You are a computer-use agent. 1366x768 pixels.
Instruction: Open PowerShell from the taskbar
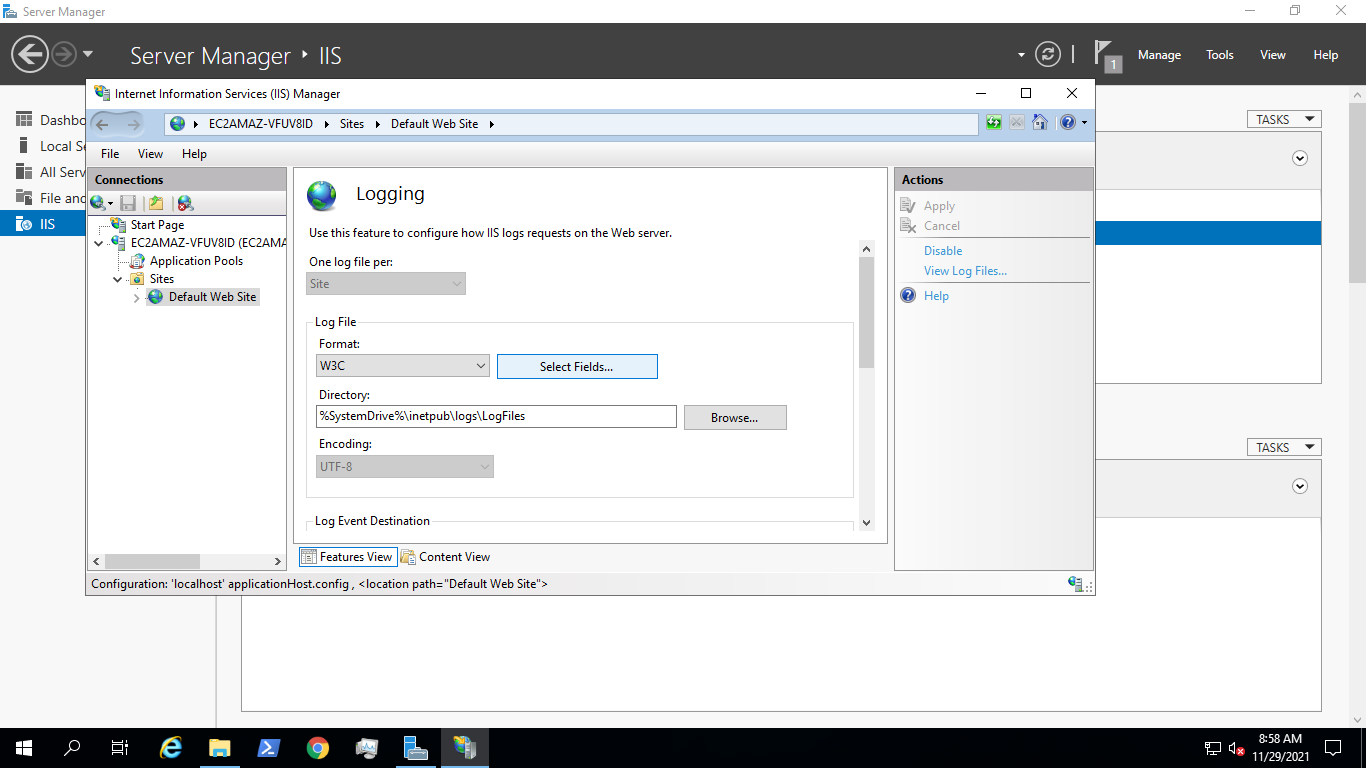point(269,747)
